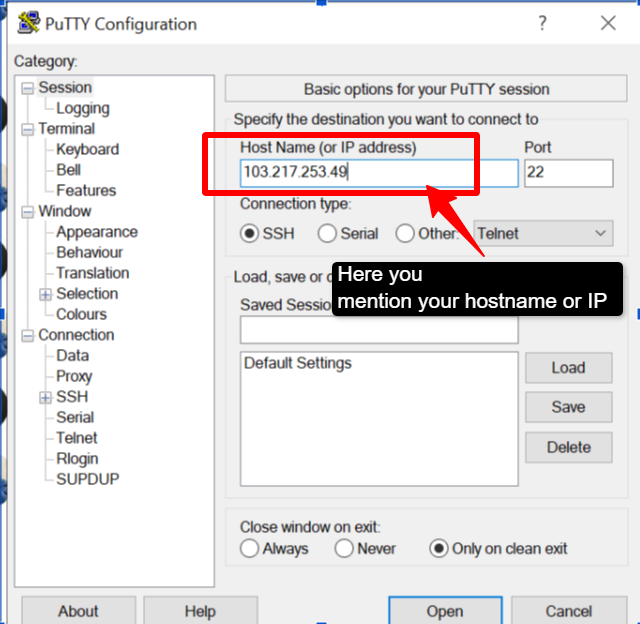
Task: Collapse the Session tree node
Action: 27,88
